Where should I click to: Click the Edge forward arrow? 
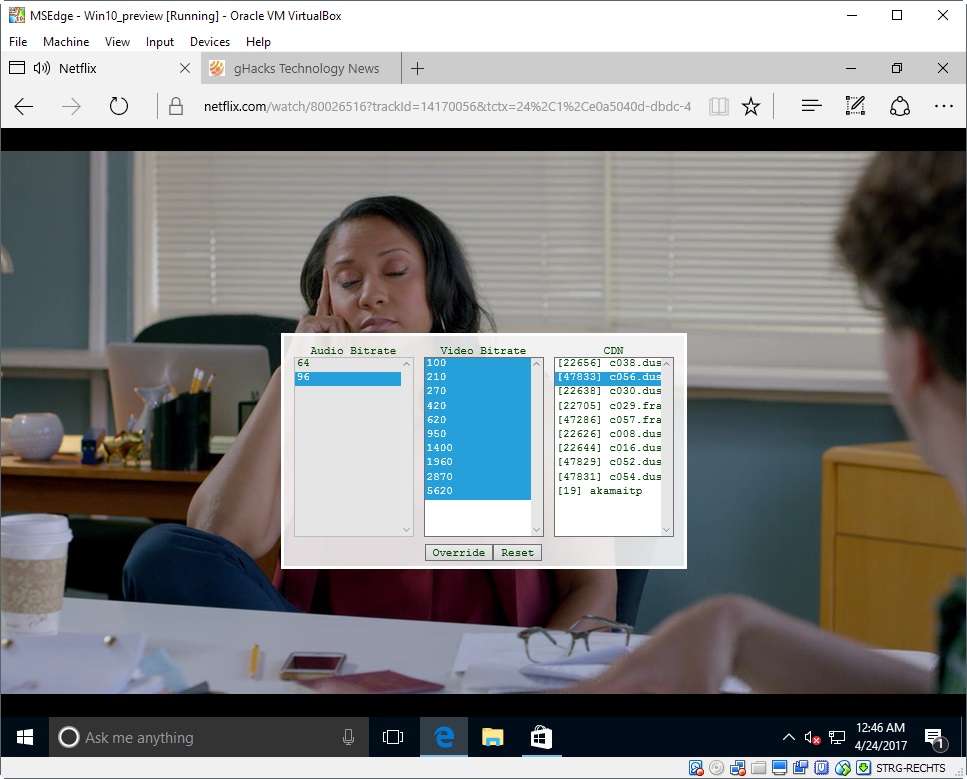pos(71,107)
